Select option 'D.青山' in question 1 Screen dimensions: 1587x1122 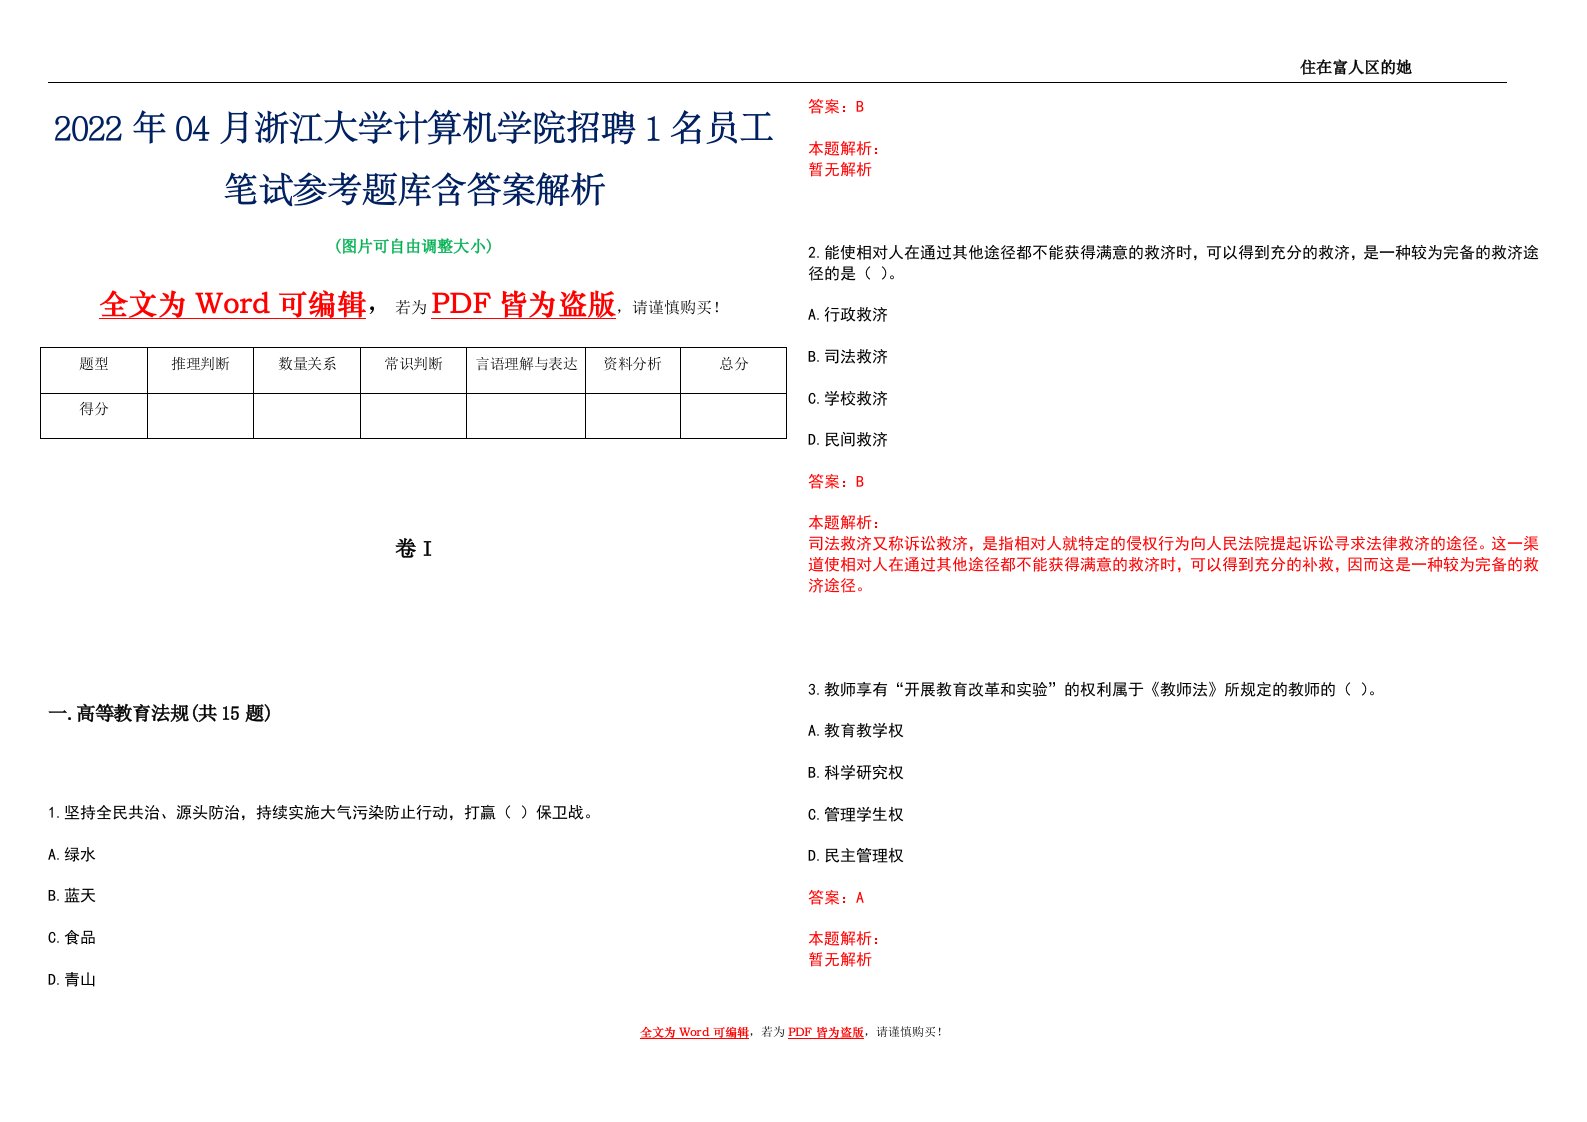(x=72, y=980)
